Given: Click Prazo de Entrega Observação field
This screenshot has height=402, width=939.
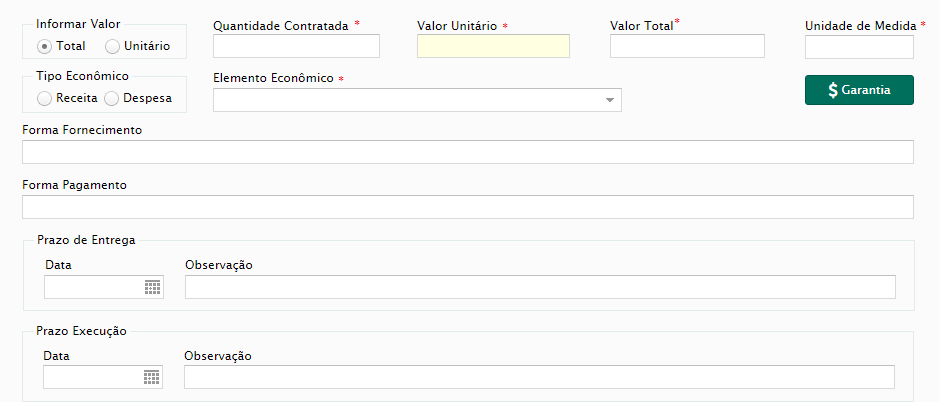Looking at the screenshot, I should (x=540, y=287).
